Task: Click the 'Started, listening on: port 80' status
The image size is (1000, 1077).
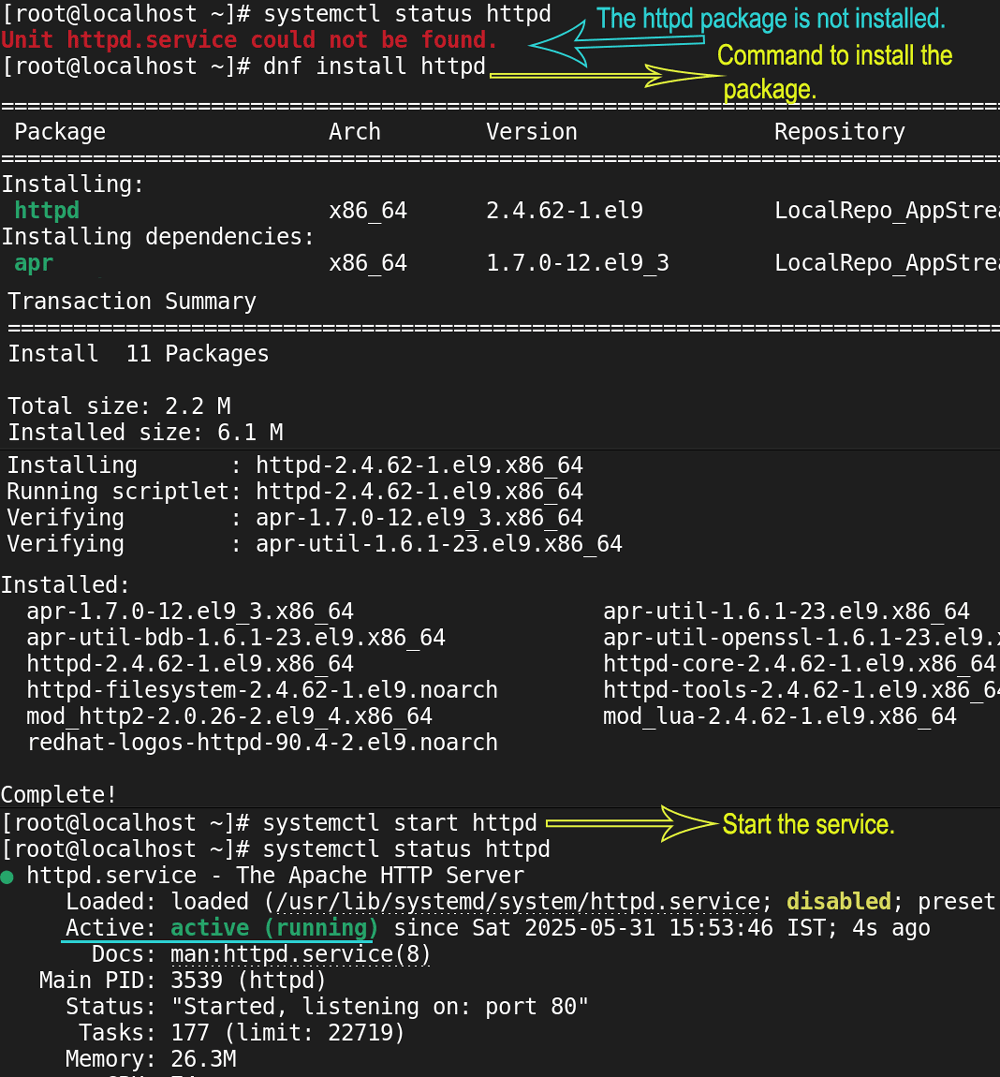Action: 380,1006
